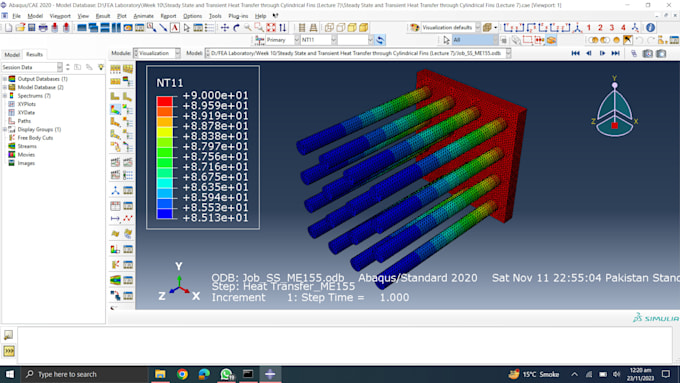
Task: Click the text annotation 'A' tool
Action: coord(175,27)
